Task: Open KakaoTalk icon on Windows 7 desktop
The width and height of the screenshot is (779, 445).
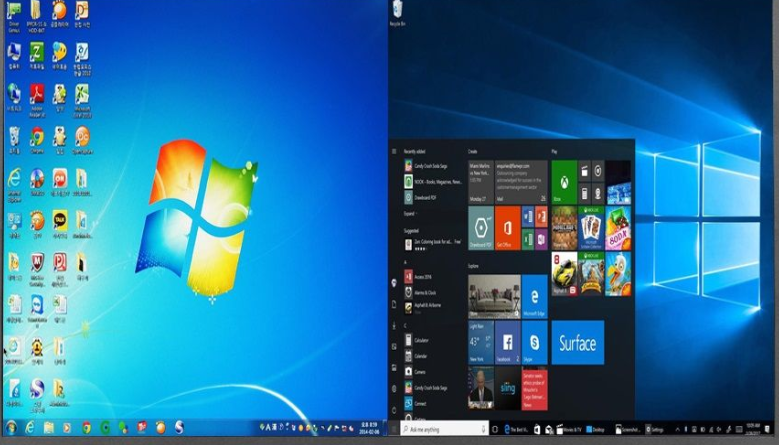Action: (60, 224)
